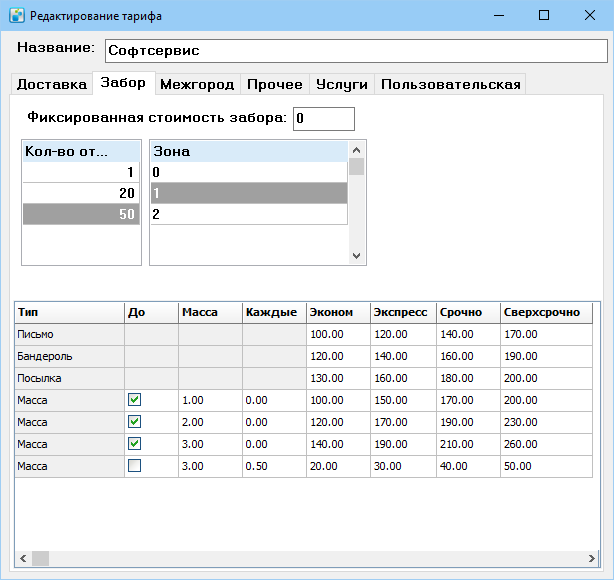This screenshot has width=614, height=580.
Task: Click Посылка Срочно value 180.00
Action: pos(468,378)
